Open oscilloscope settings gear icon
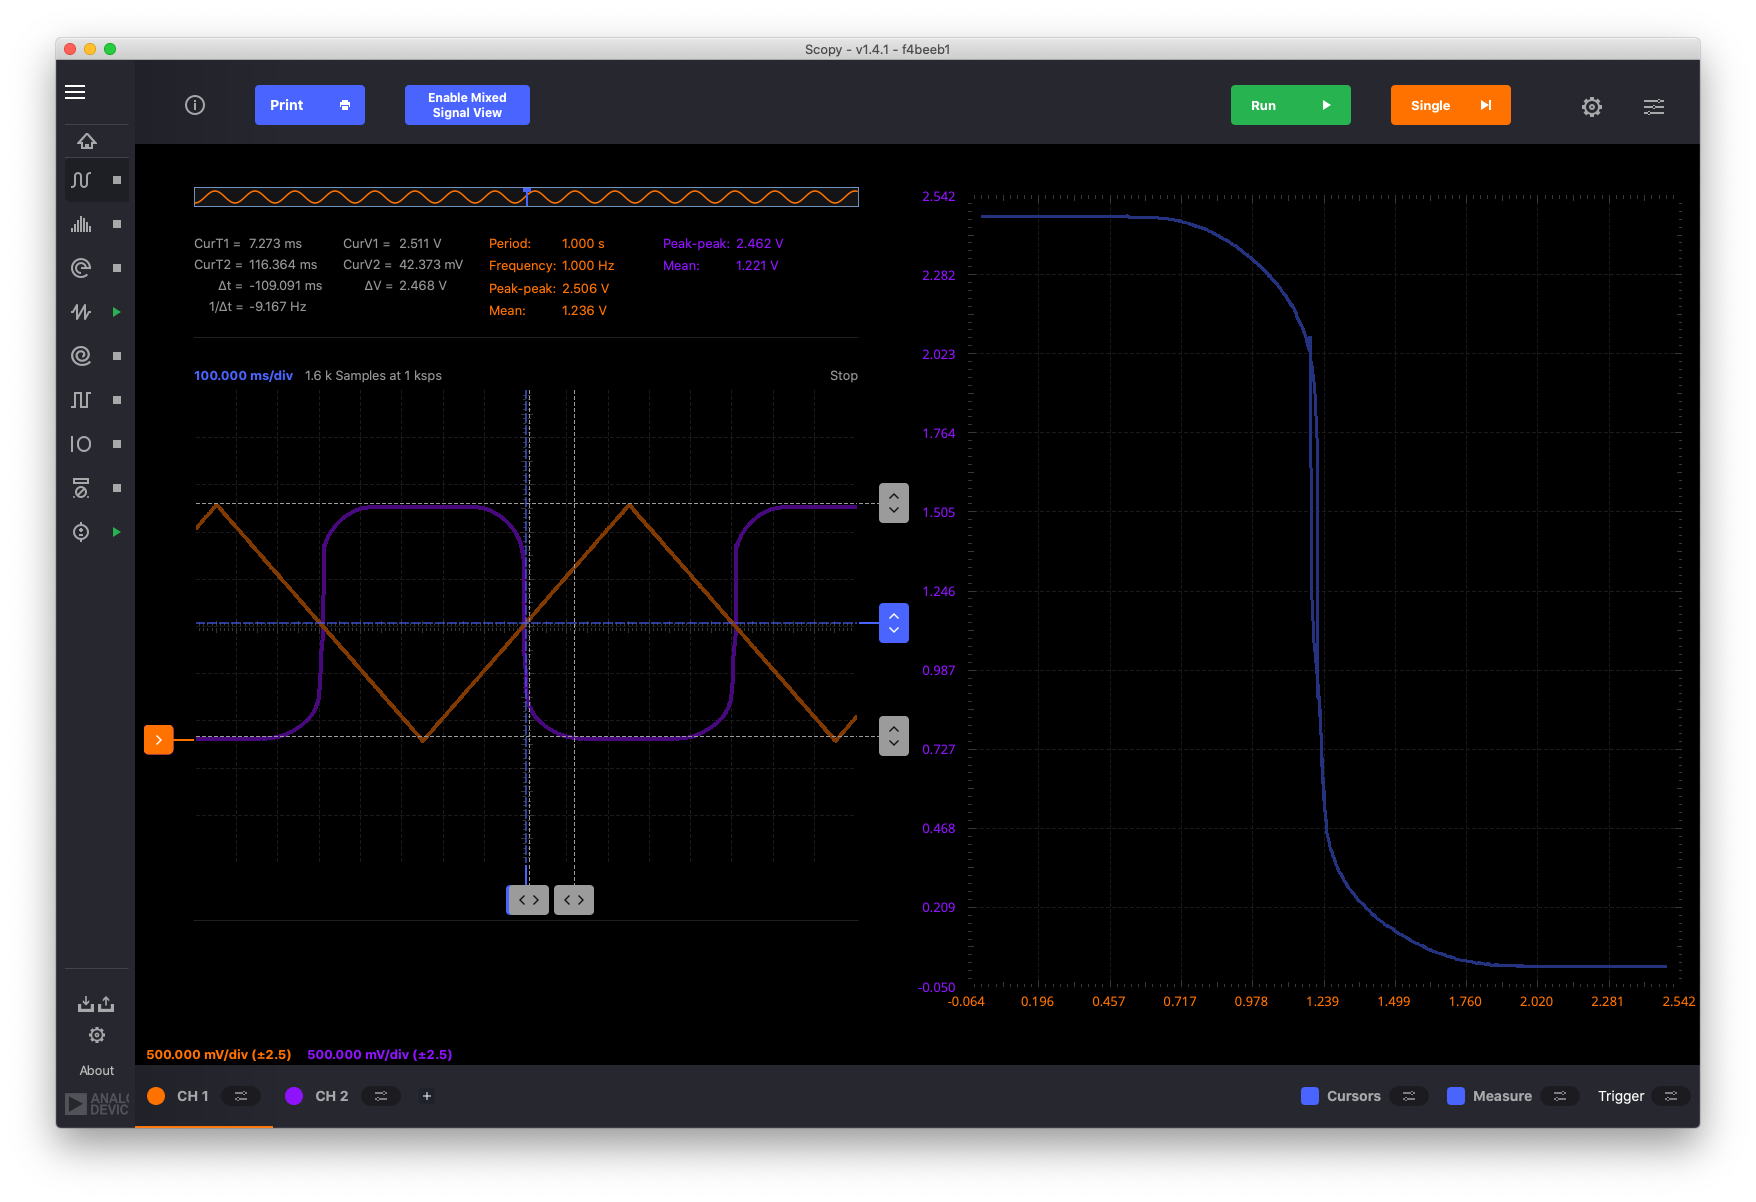Viewport: 1756px width, 1202px height. coord(1592,106)
